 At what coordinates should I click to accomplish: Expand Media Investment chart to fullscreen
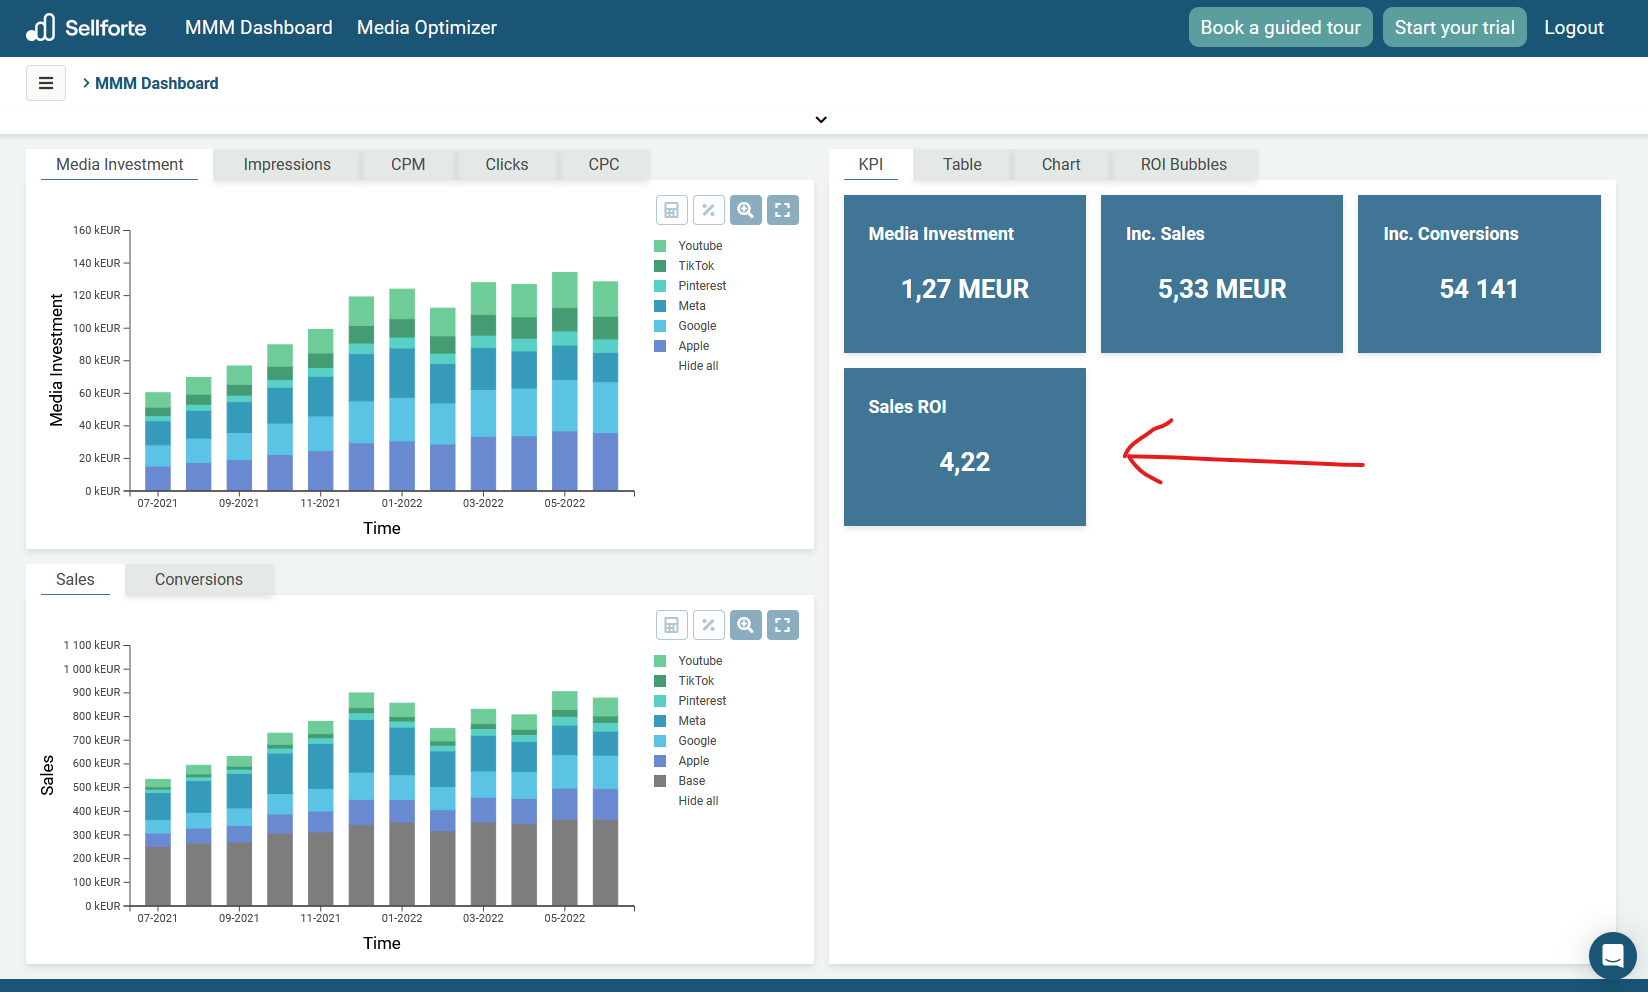point(783,210)
